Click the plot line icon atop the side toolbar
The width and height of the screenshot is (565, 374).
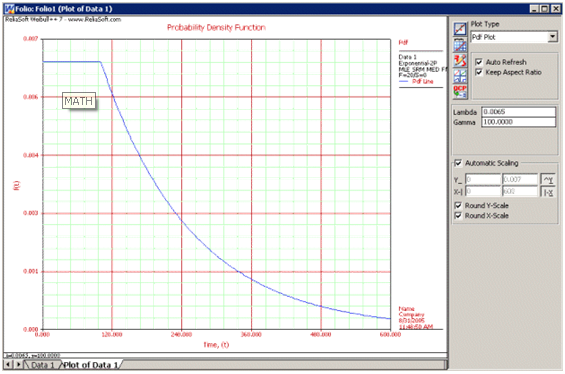(460, 29)
